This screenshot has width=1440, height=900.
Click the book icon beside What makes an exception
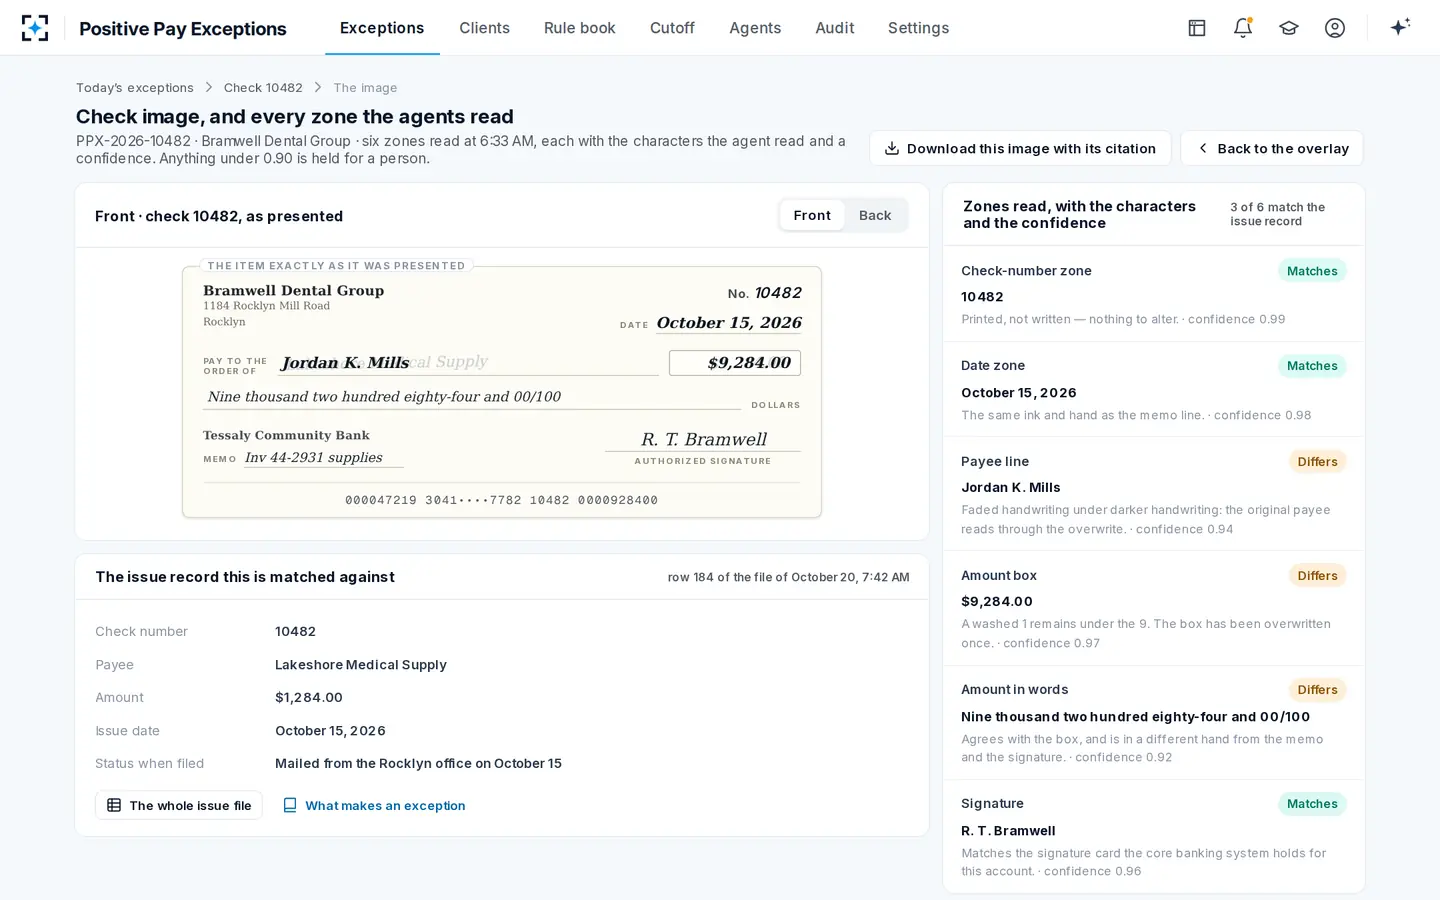point(290,805)
